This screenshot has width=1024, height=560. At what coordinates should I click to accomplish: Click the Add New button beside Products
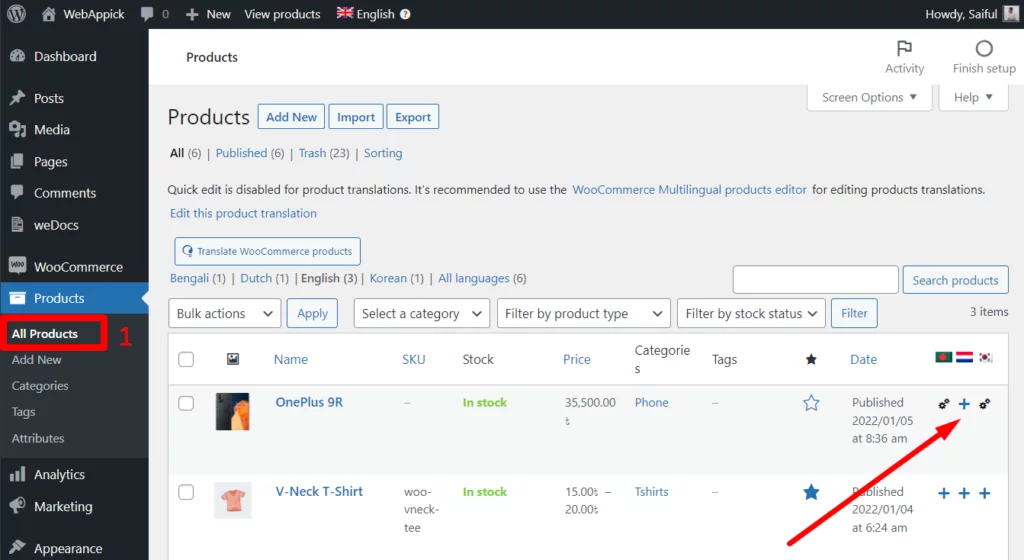tap(291, 117)
